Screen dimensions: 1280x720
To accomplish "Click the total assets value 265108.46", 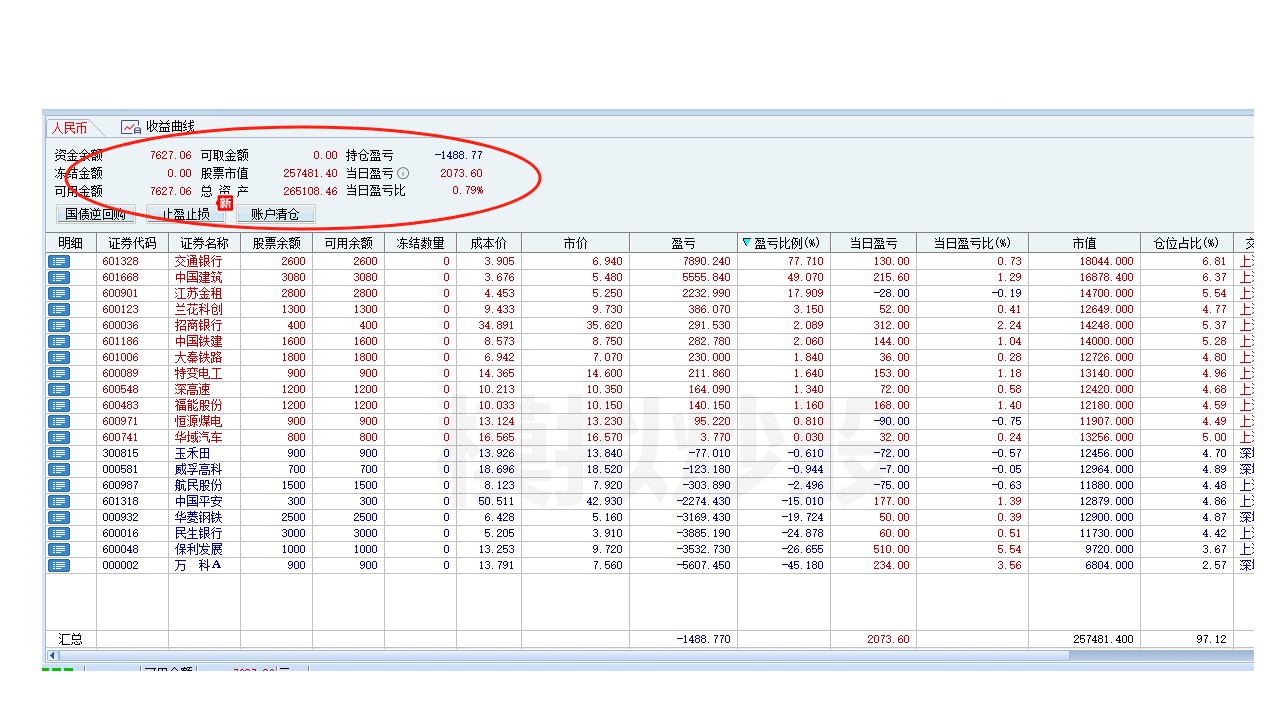I will pos(310,191).
